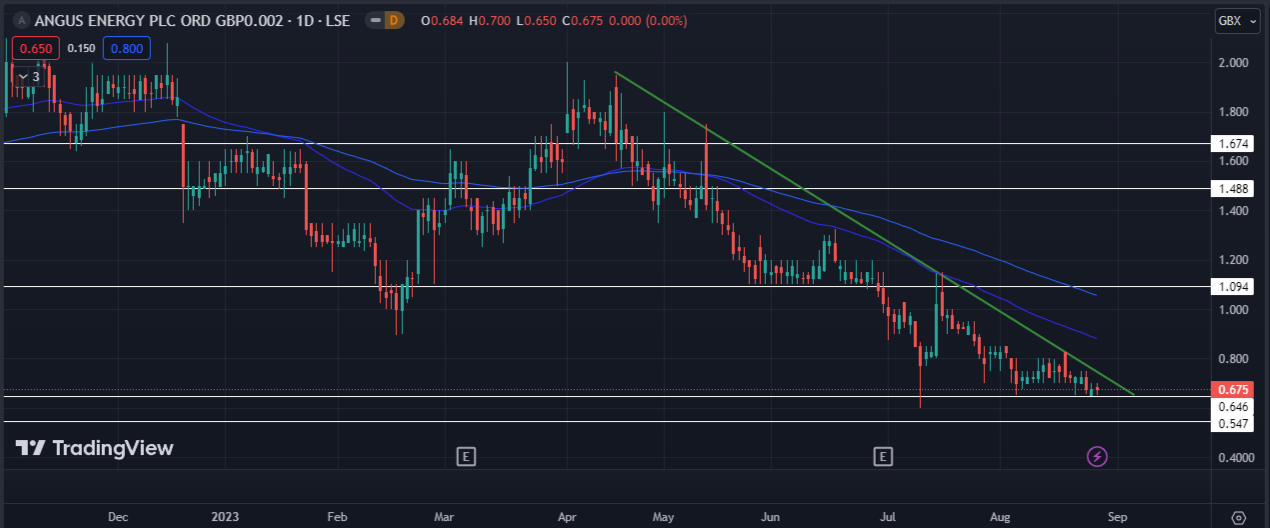The width and height of the screenshot is (1270, 528).
Task: Click the Feb label on time axis
Action: 337,517
